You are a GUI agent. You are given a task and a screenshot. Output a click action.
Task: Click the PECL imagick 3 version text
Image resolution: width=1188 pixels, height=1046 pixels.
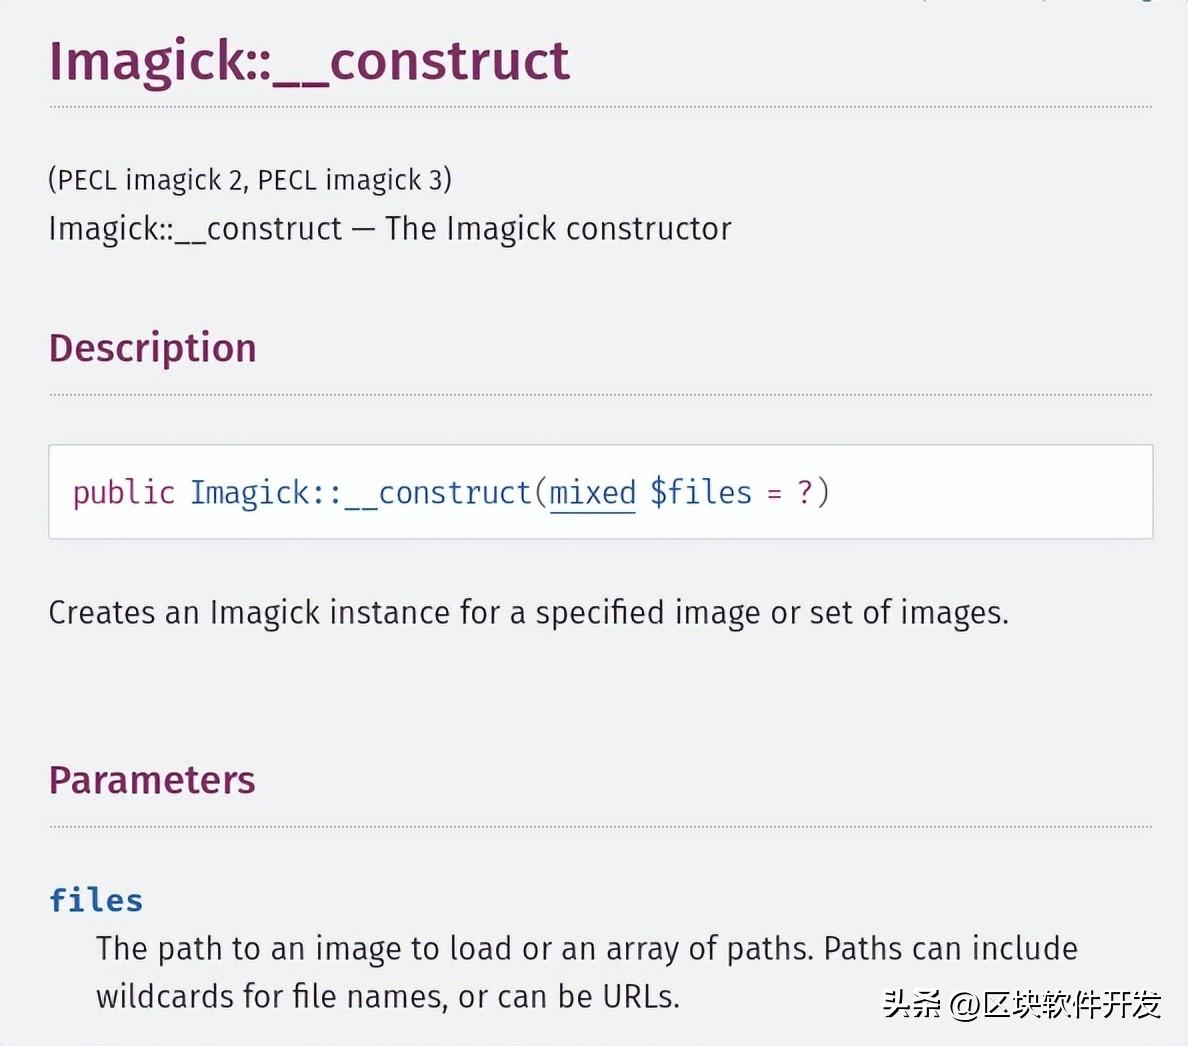click(x=350, y=180)
